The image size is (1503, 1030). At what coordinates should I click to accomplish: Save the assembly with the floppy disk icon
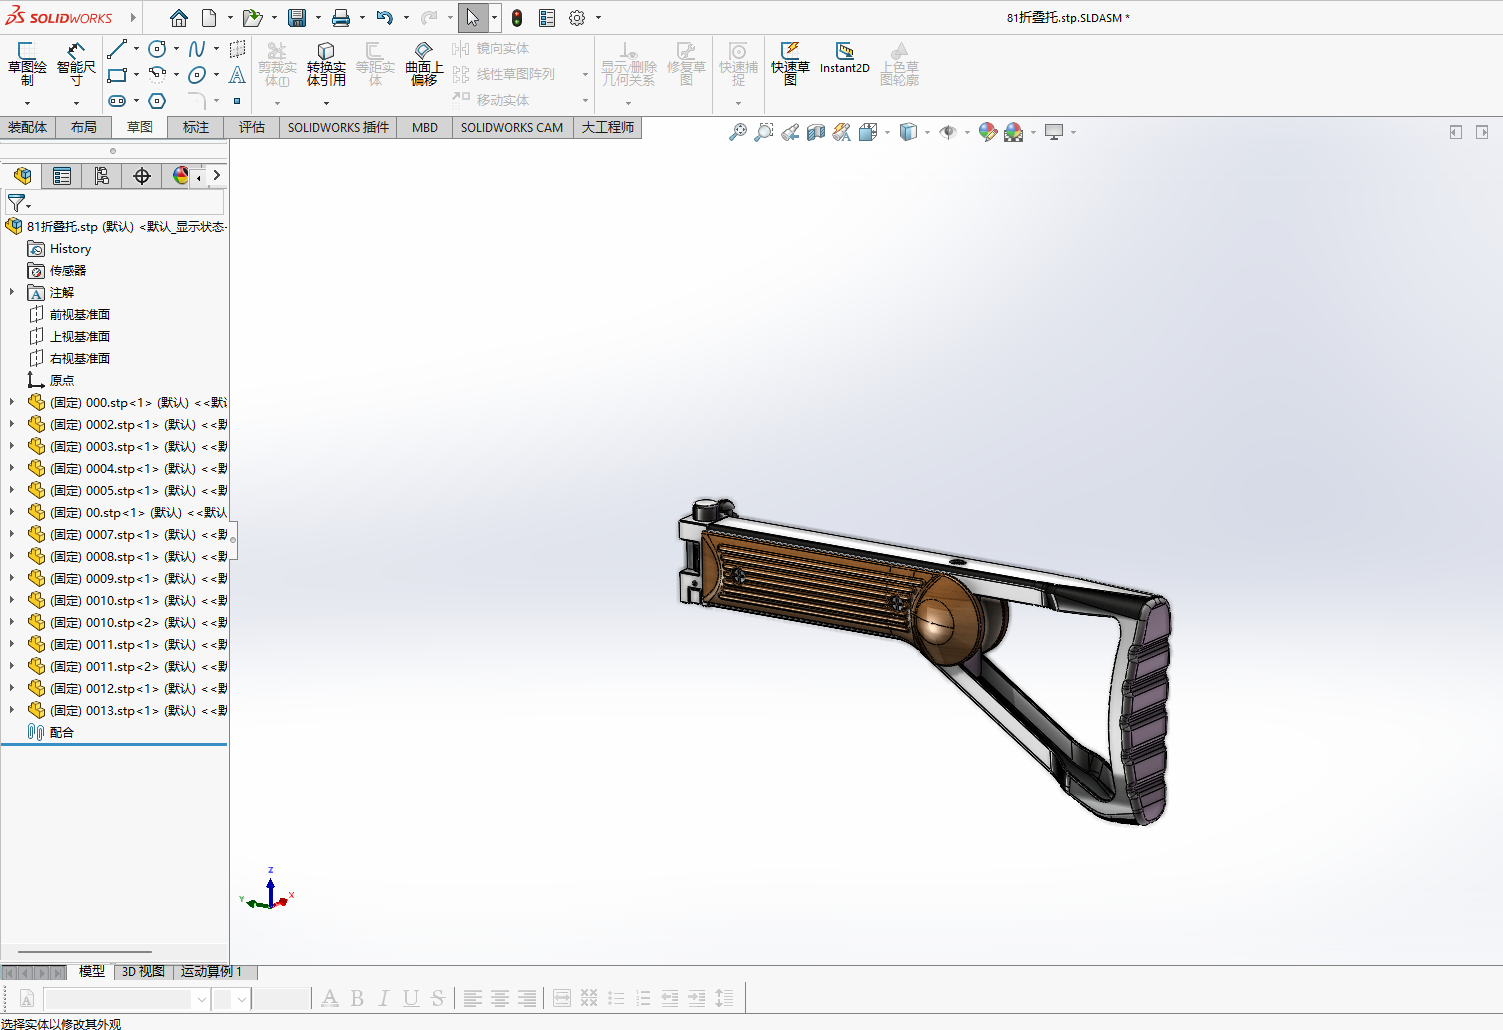pos(297,18)
